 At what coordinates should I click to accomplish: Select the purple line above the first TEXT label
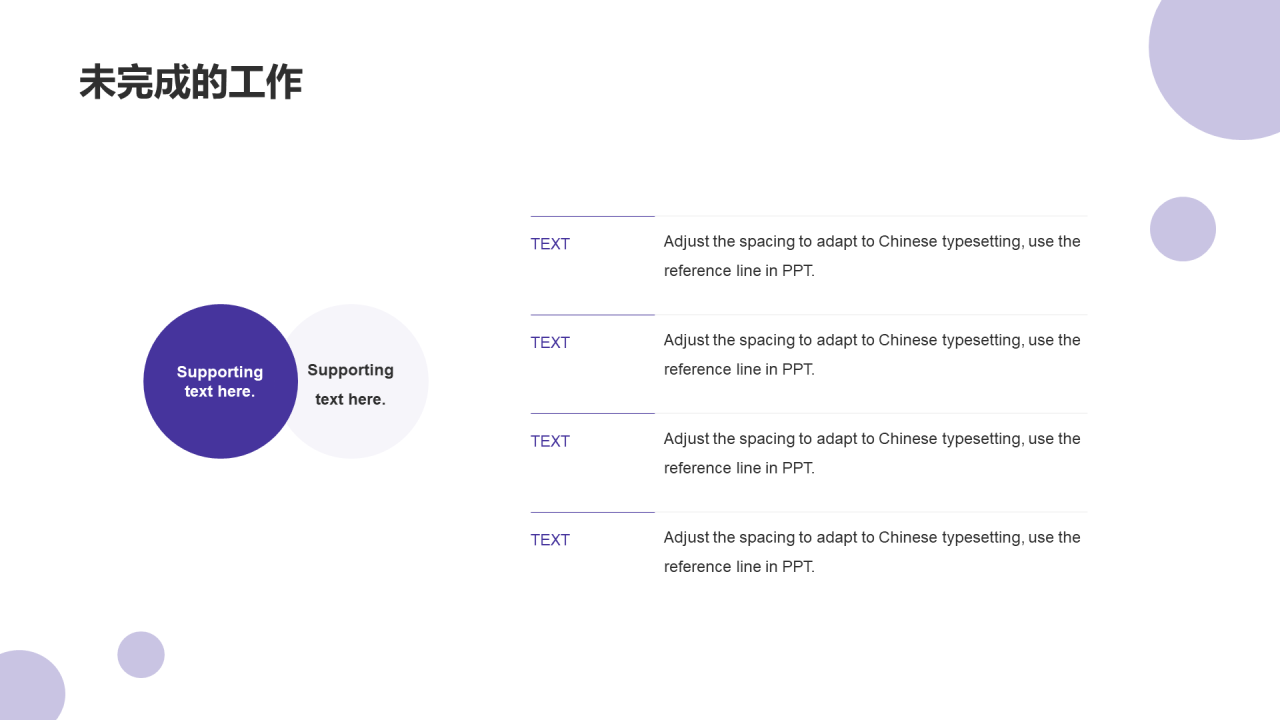click(592, 216)
